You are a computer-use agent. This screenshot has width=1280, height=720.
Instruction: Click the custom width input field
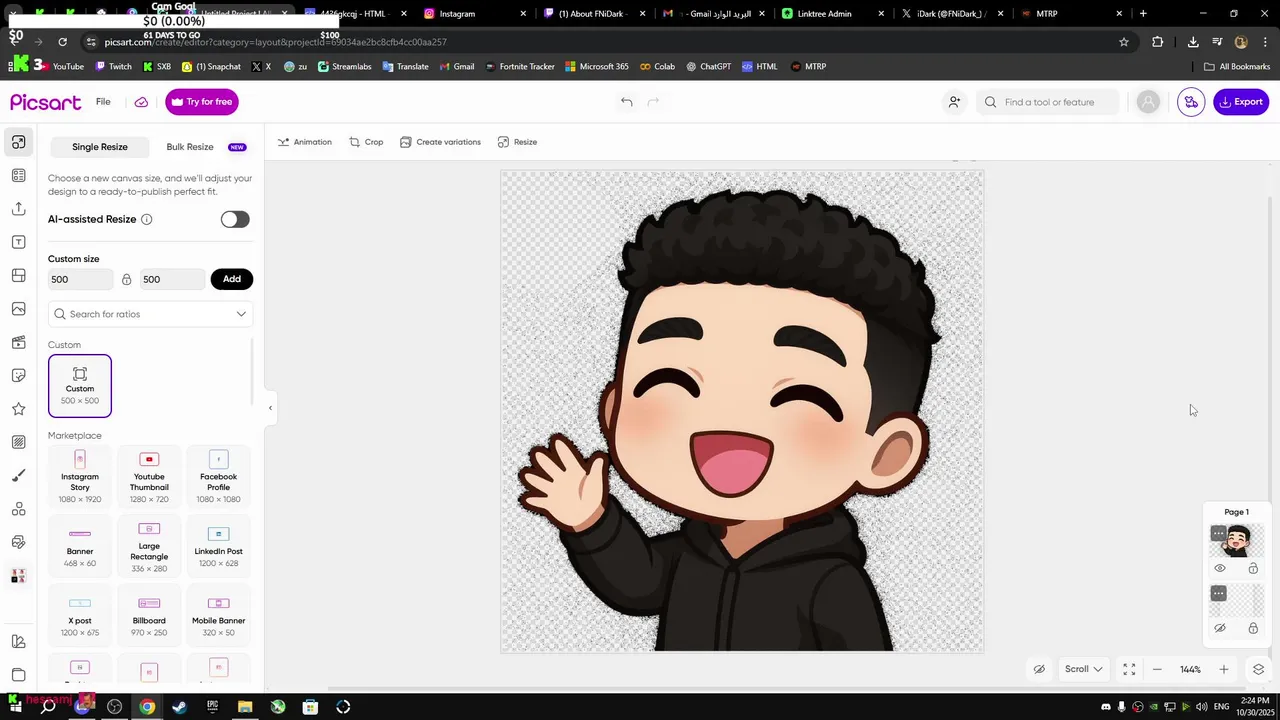point(80,279)
